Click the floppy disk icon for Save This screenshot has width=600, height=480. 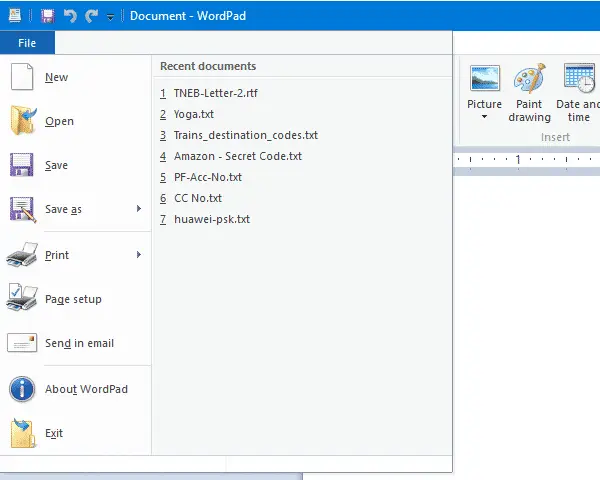[x=22, y=165]
